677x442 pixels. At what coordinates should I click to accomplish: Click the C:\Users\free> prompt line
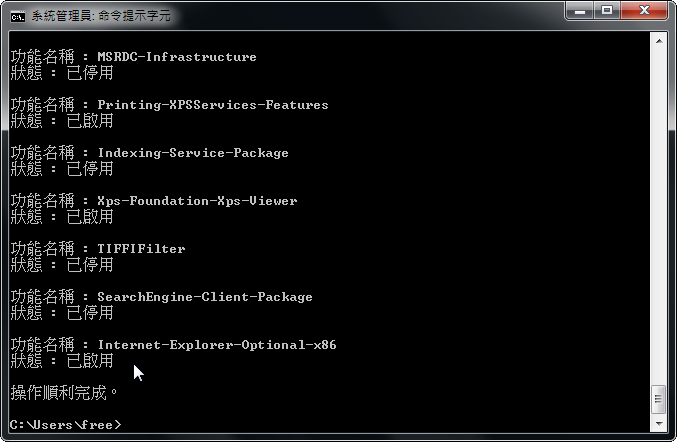(66, 425)
